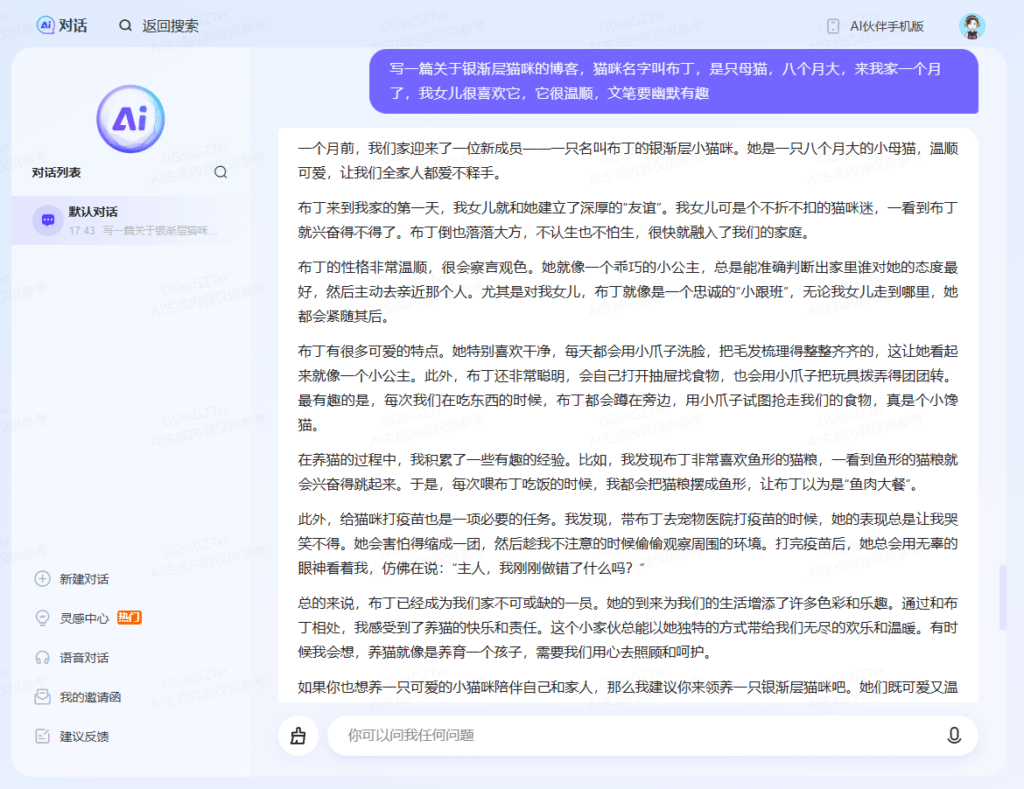Open the AI伙伴手机版 link

[x=886, y=26]
